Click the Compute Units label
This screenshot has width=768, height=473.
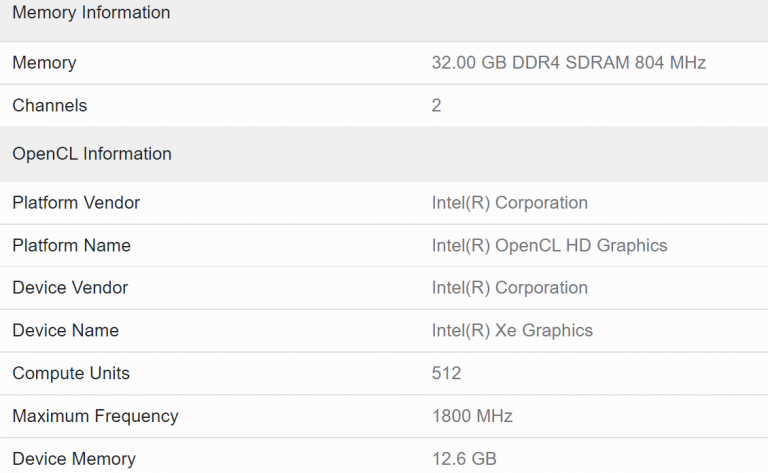(x=71, y=374)
